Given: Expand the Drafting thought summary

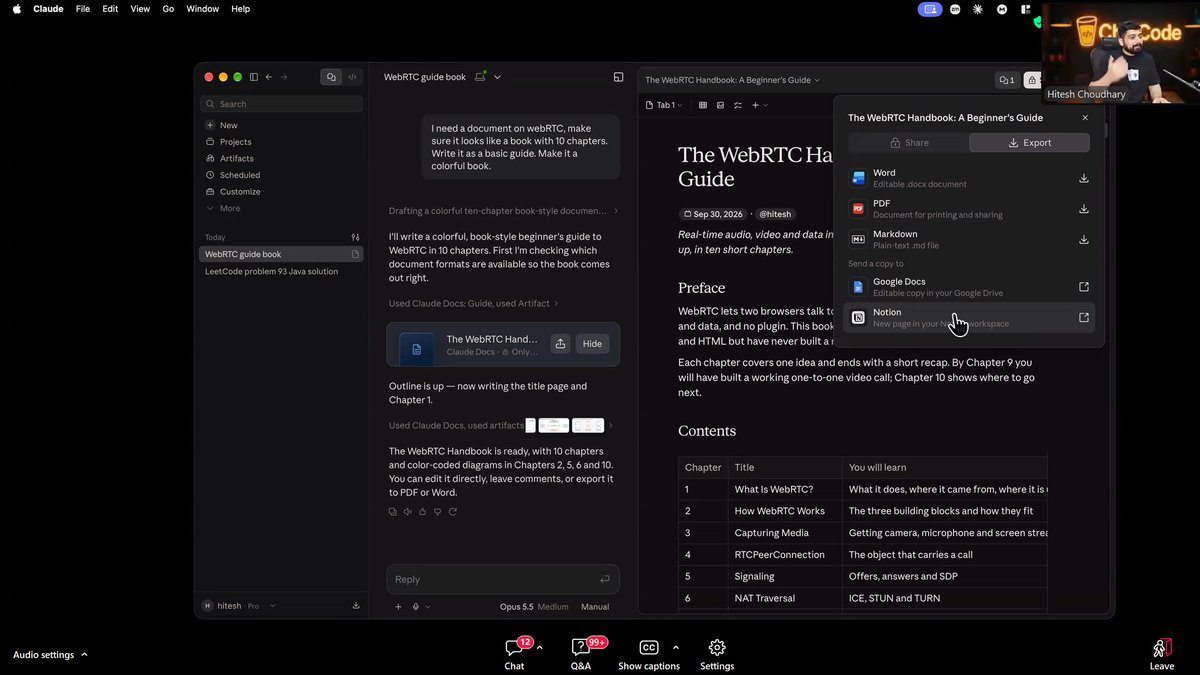Looking at the screenshot, I should pos(504,211).
